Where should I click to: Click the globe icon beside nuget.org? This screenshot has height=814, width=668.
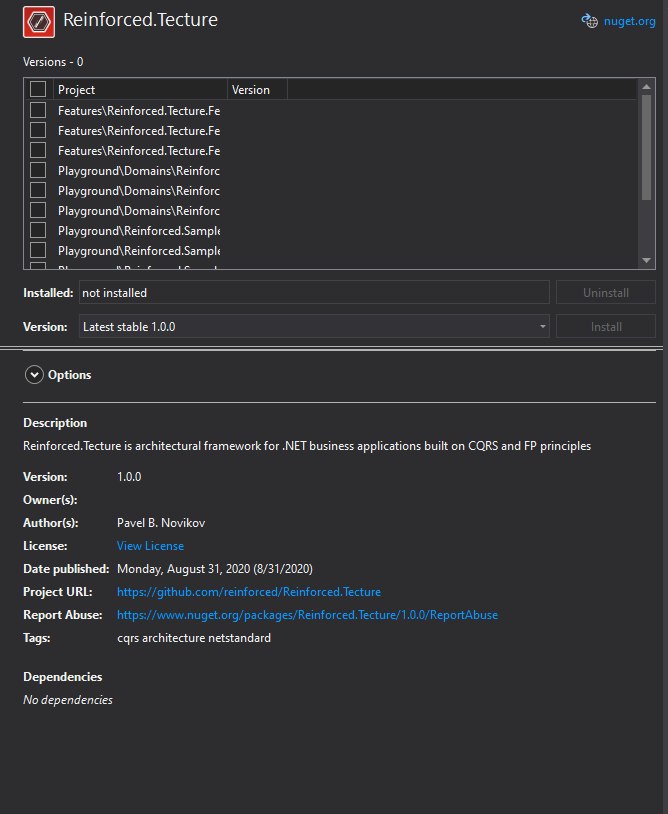click(x=590, y=21)
